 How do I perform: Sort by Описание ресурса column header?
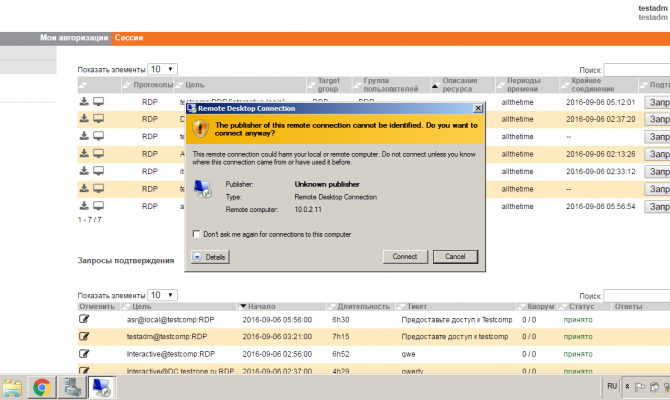pos(463,85)
